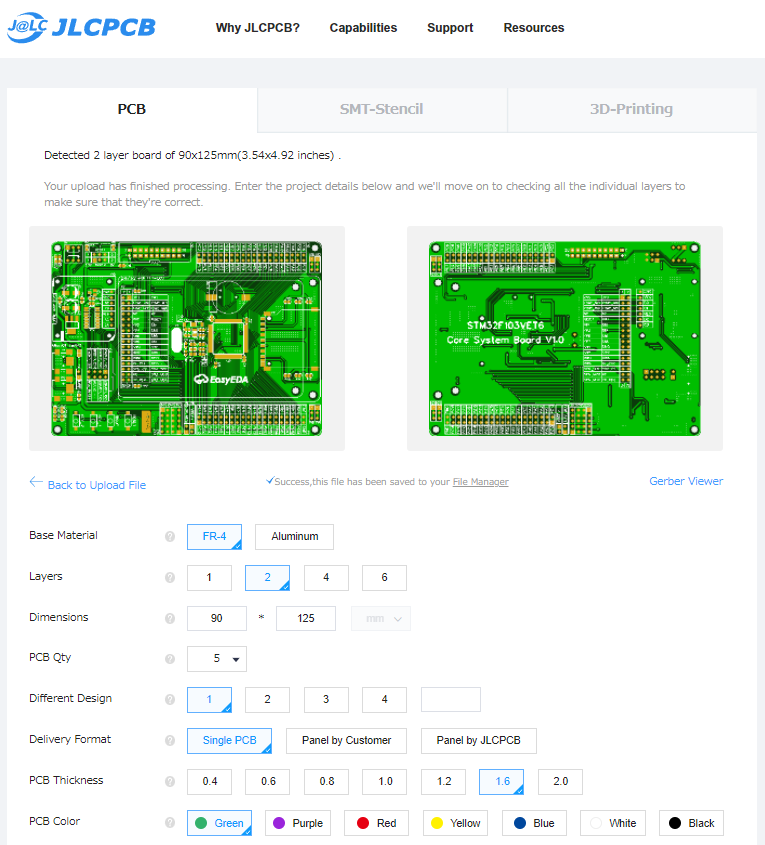Open the Capabilities menu
Viewport: 765px width, 845px height.
pos(363,27)
